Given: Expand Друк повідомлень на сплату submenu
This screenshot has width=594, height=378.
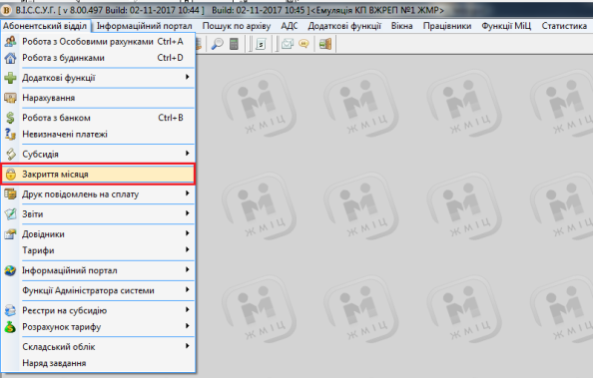Looking at the screenshot, I should click(98, 194).
